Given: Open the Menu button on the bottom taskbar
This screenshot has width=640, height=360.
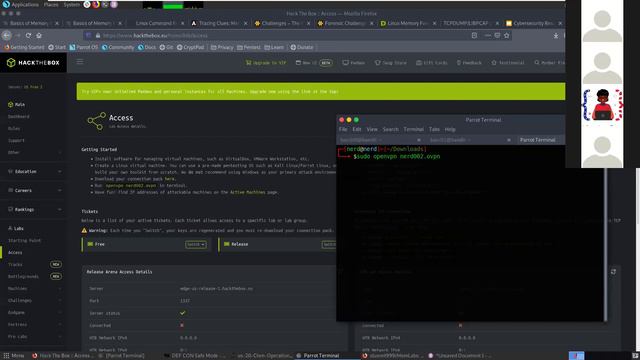Looking at the screenshot, I should click(x=13, y=356).
